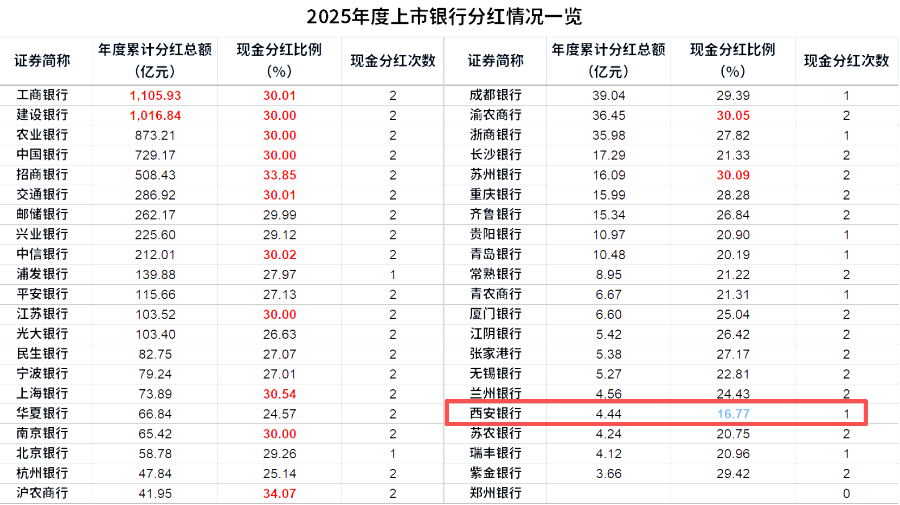Click the dividend total 79.24

(155, 374)
